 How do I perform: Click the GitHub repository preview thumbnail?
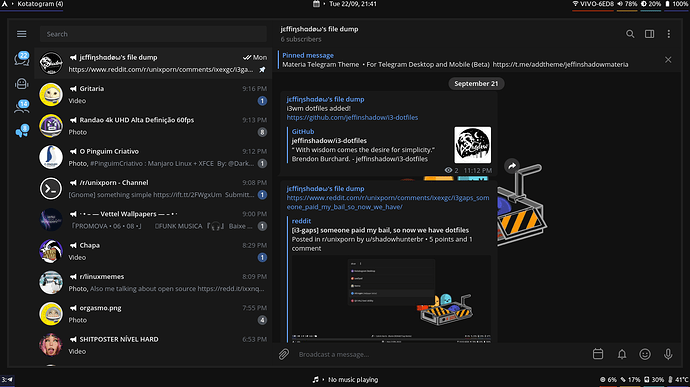click(473, 145)
